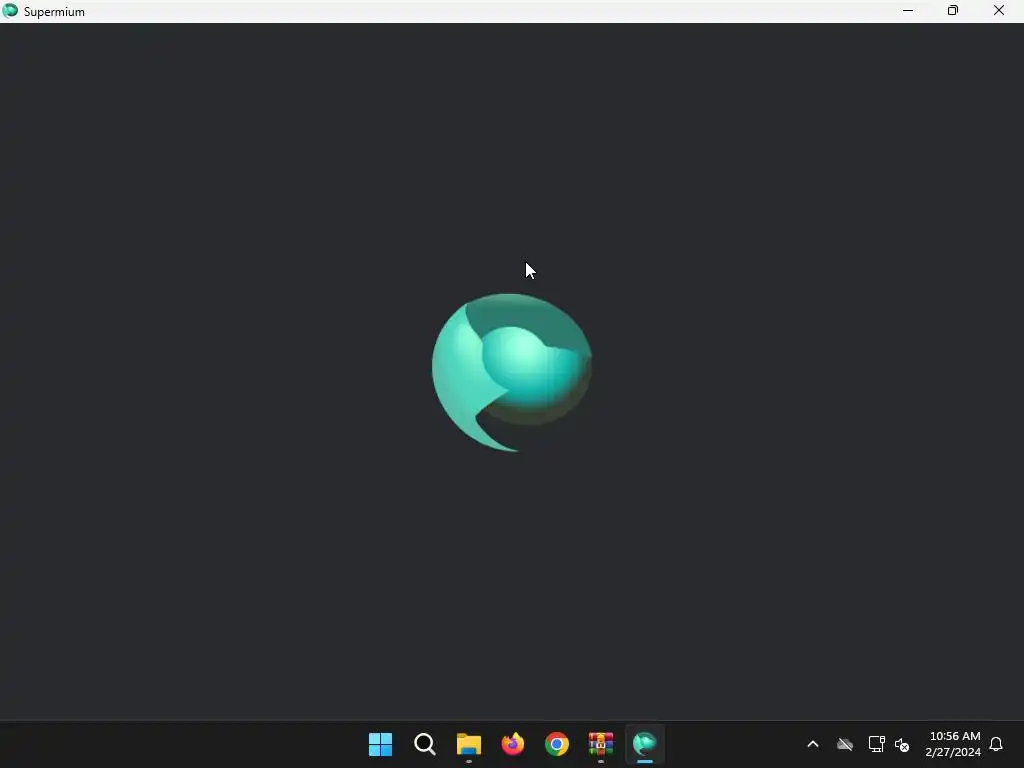Minimize the Supermium window
This screenshot has height=768, width=1024.
point(908,11)
